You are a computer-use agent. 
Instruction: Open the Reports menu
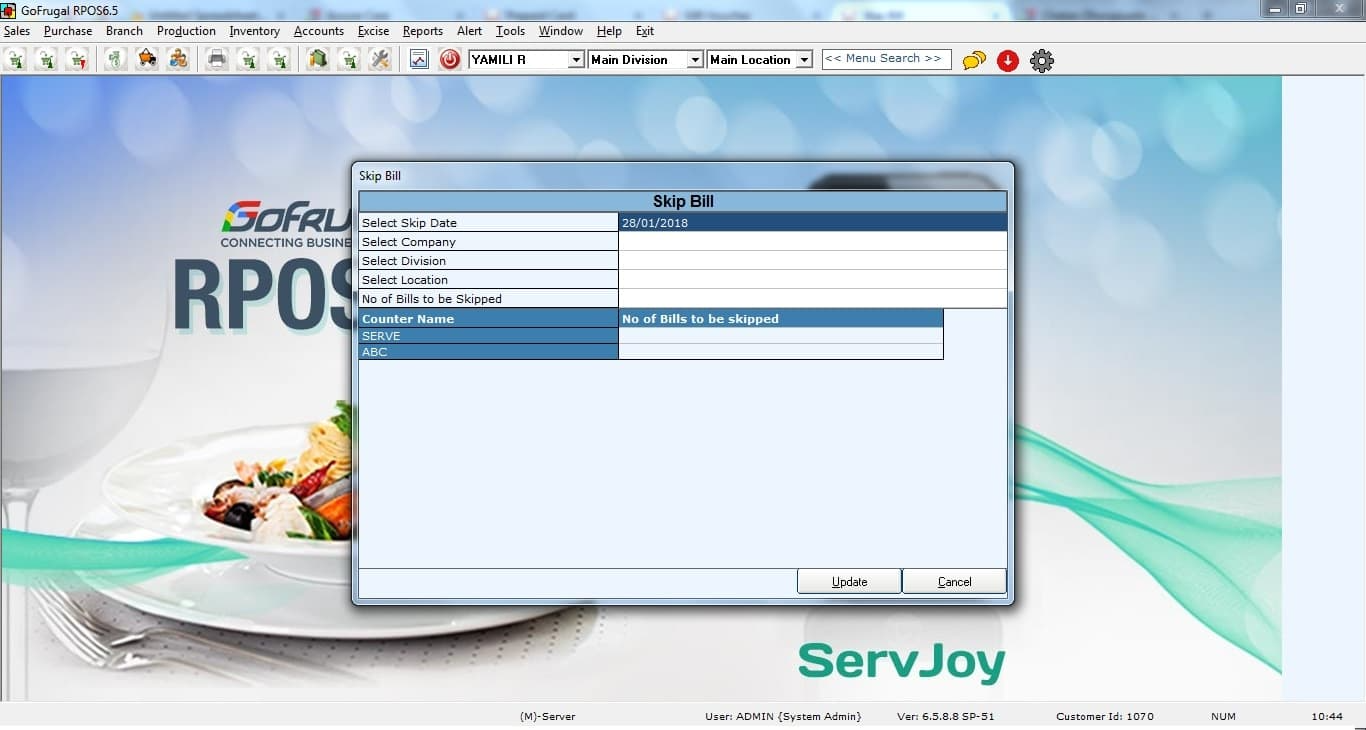[x=423, y=31]
